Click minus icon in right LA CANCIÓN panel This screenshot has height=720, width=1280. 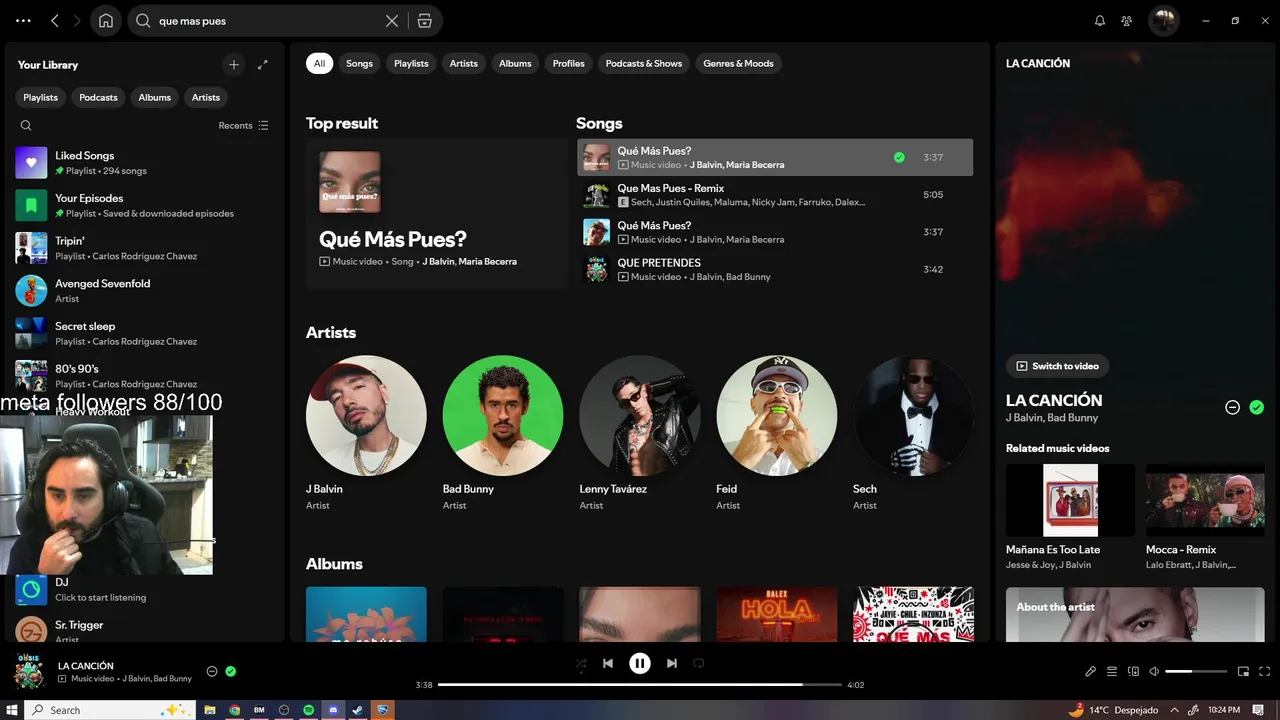click(1233, 407)
